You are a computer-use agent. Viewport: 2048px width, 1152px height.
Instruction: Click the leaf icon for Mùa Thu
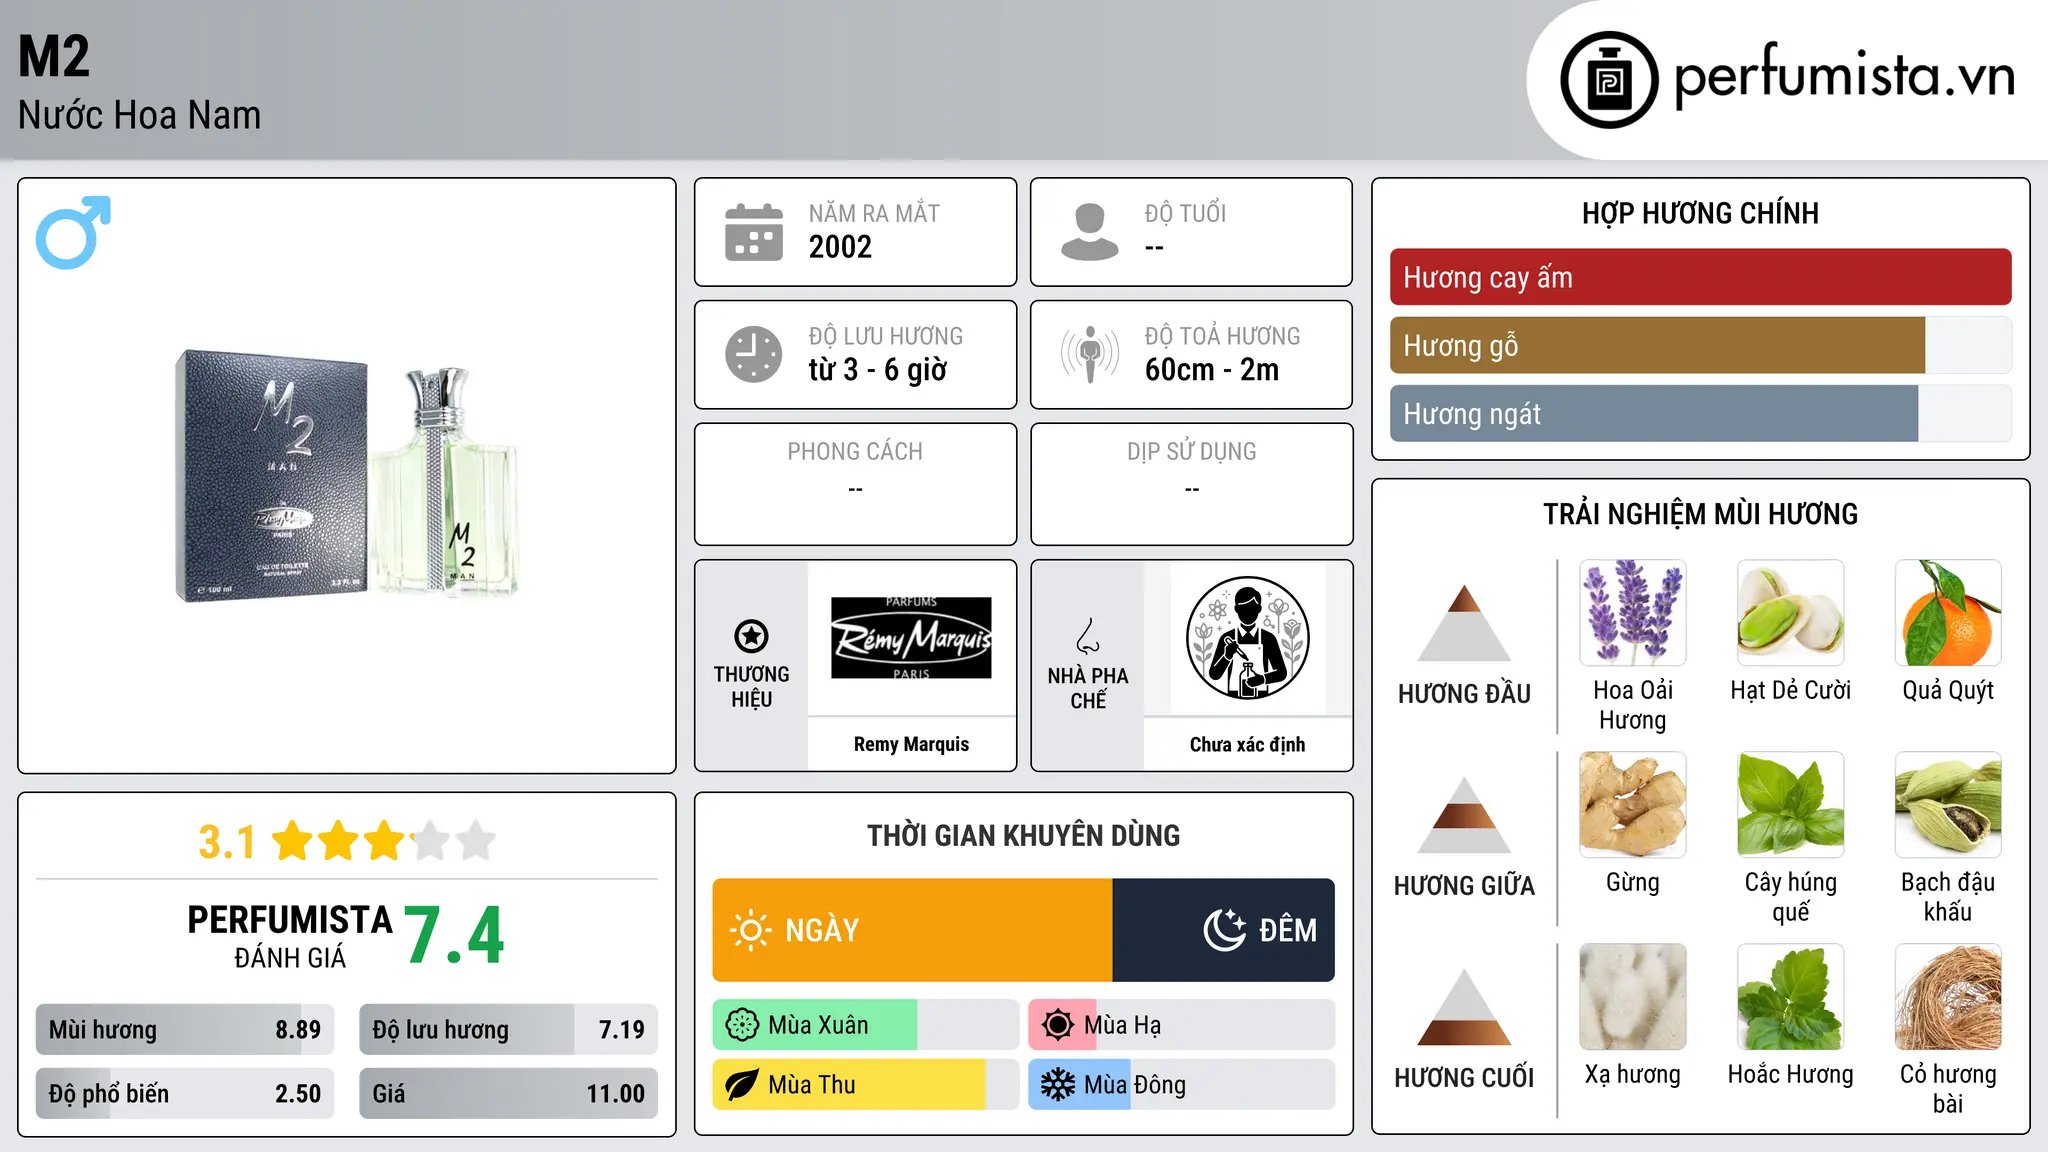click(742, 1085)
